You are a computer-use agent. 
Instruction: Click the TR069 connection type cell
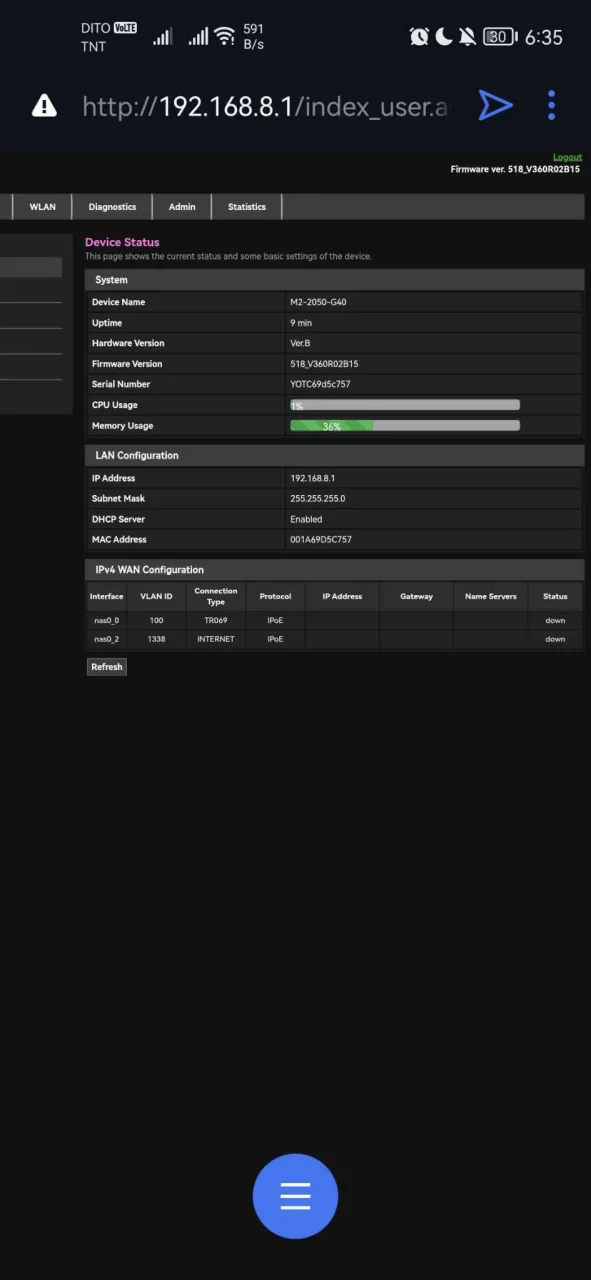pos(216,621)
